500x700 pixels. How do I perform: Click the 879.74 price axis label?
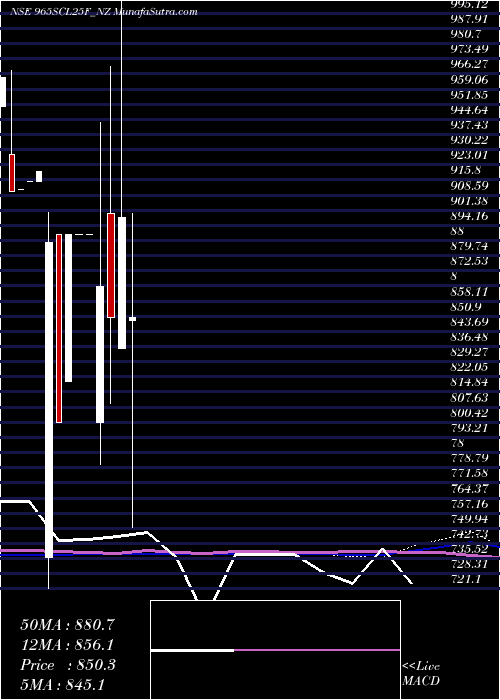(x=469, y=246)
